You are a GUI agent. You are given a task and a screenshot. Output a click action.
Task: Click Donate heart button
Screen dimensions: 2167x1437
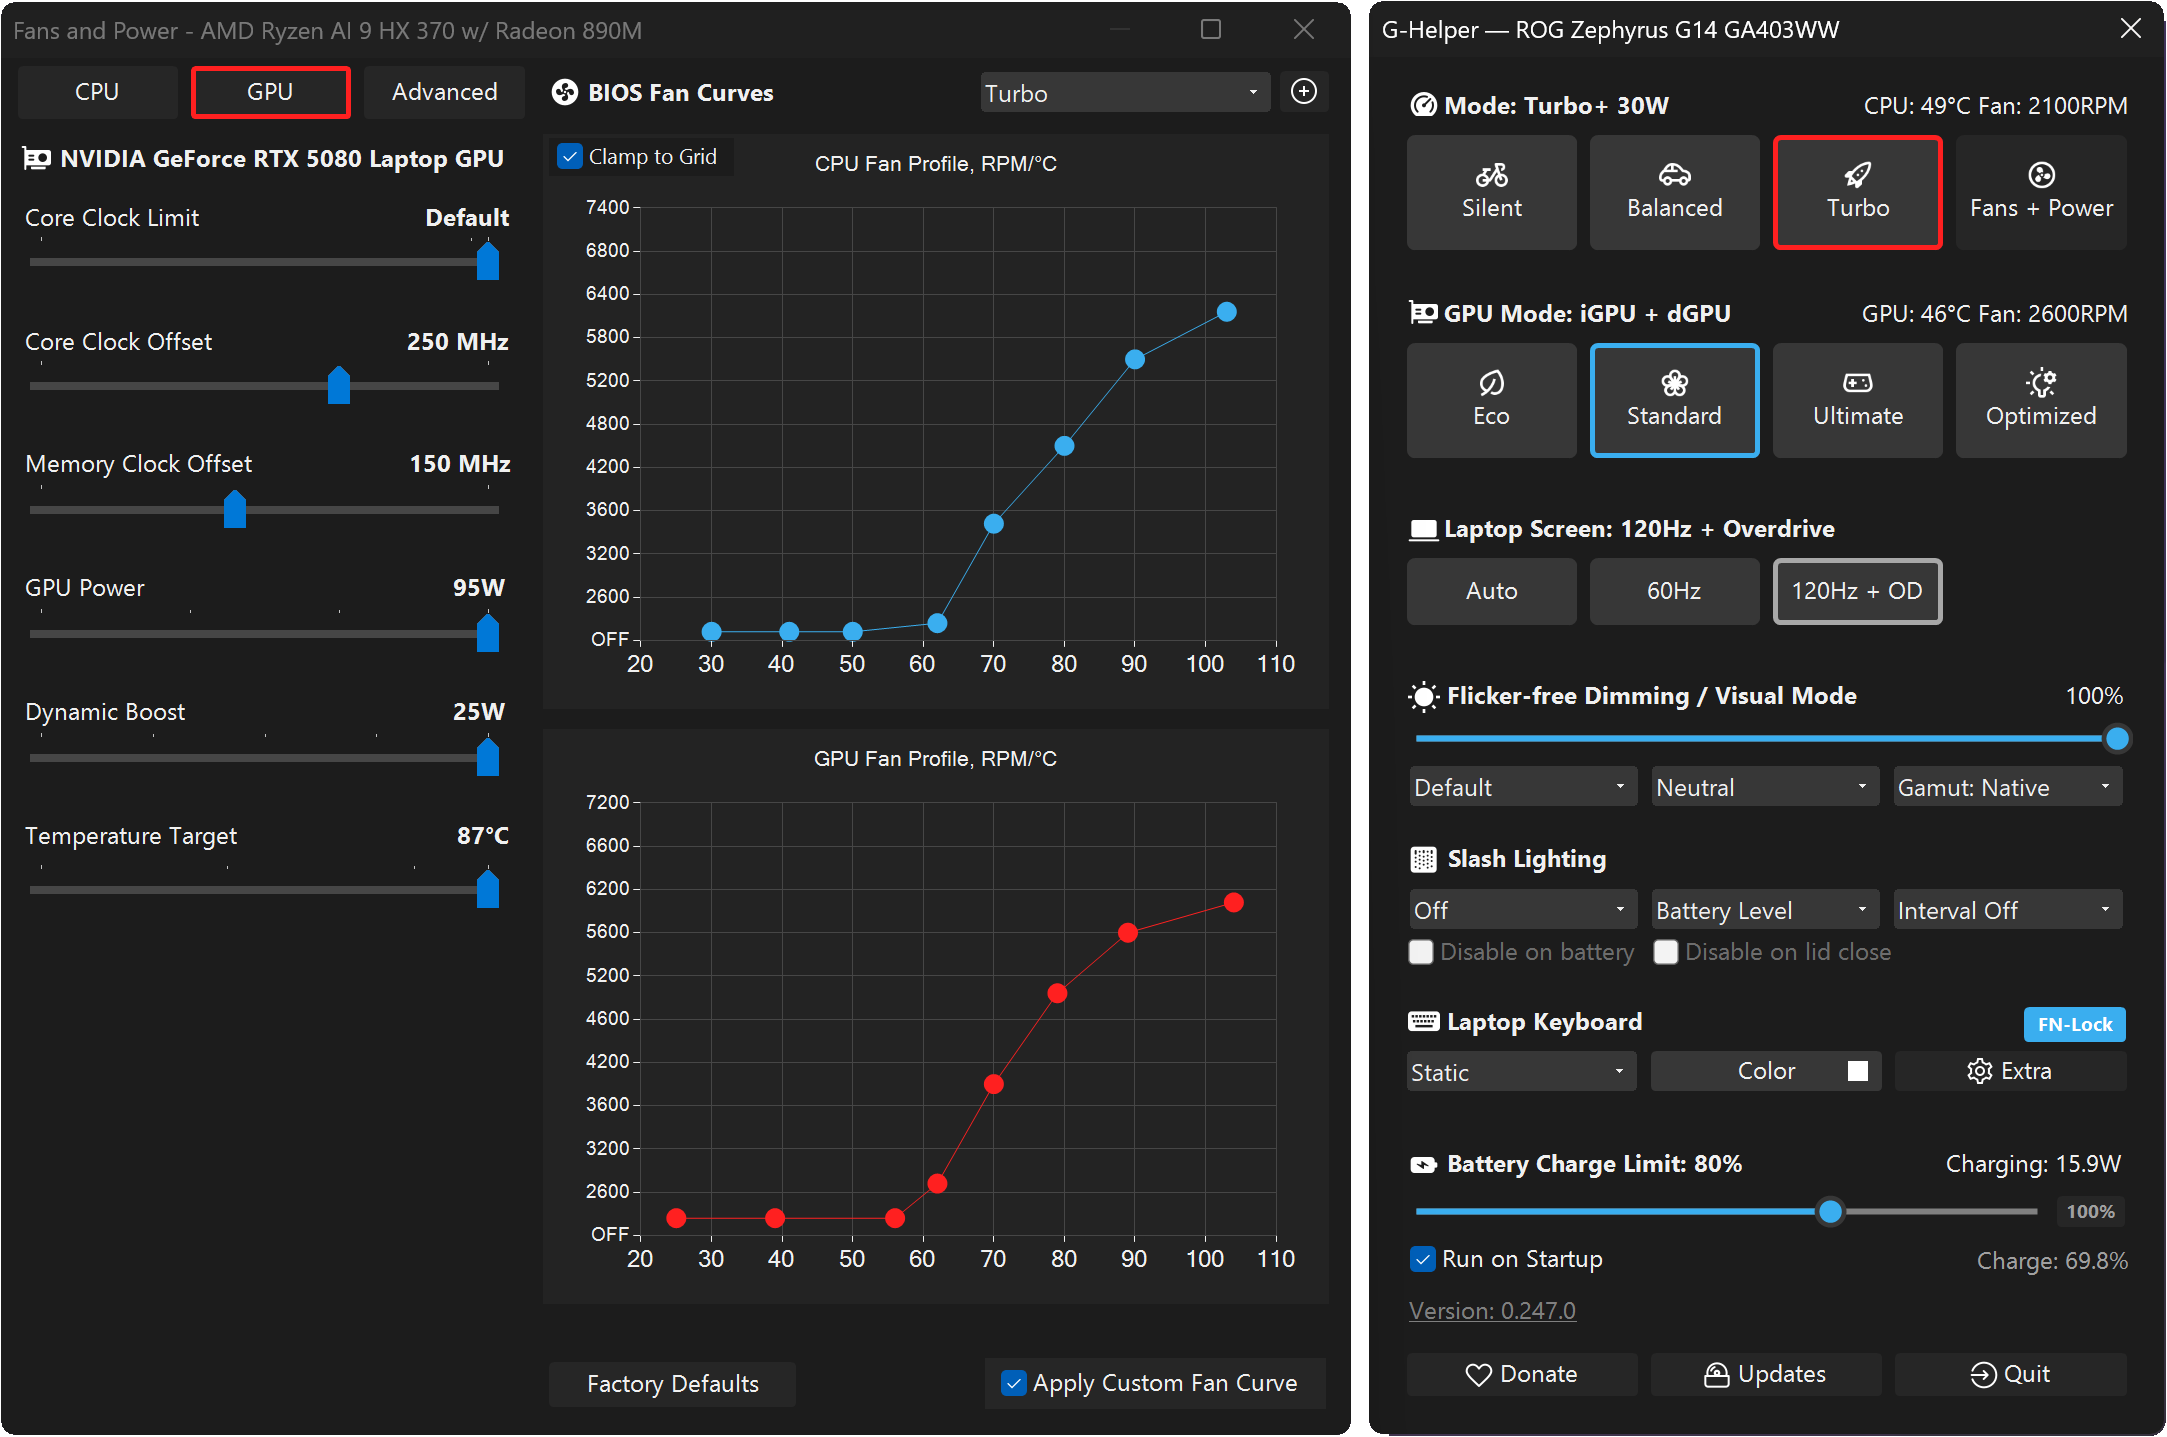click(x=1522, y=1374)
